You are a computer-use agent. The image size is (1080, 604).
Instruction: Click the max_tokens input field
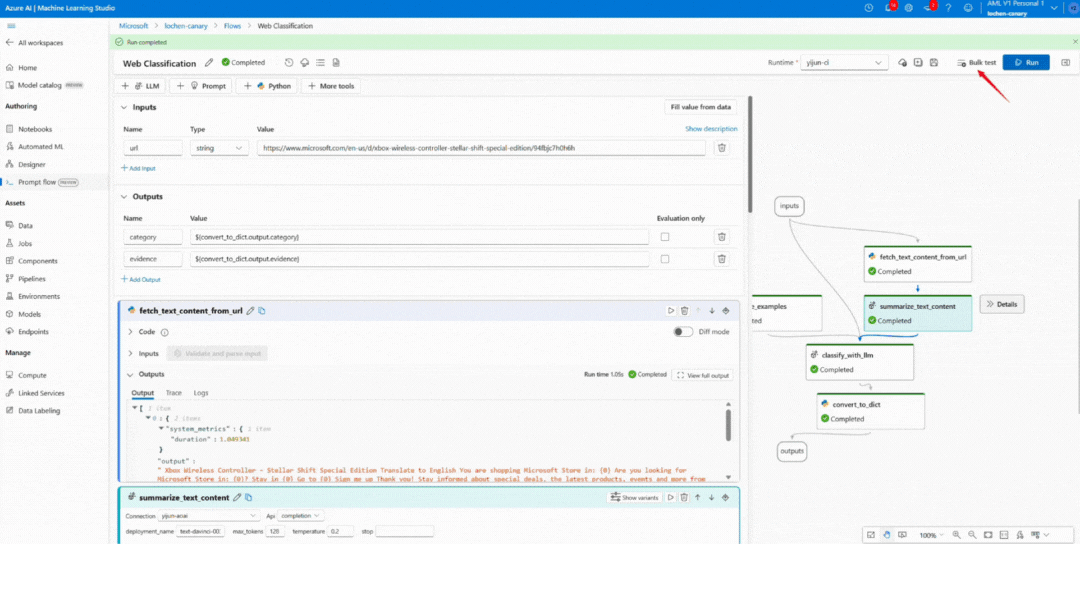pyautogui.click(x=276, y=532)
